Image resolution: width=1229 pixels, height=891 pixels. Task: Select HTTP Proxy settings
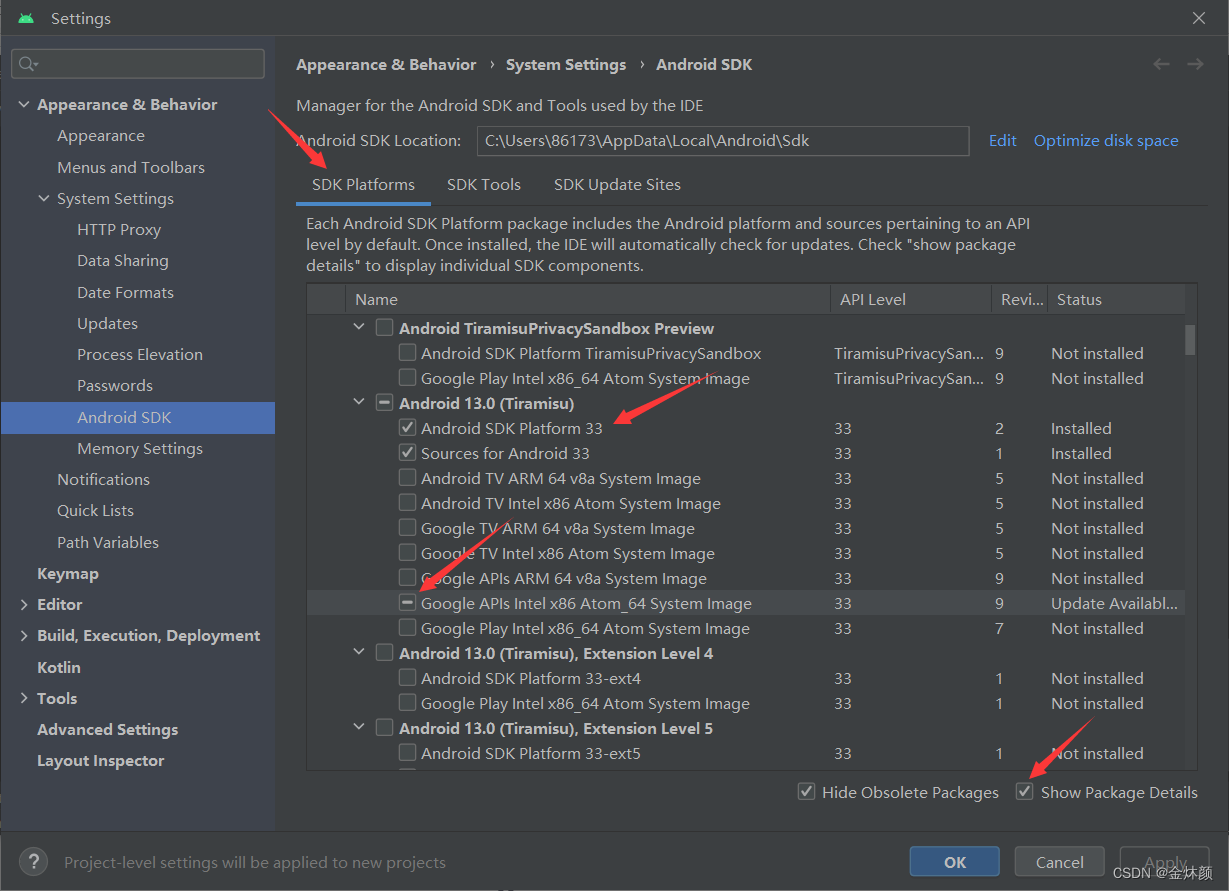coord(119,230)
